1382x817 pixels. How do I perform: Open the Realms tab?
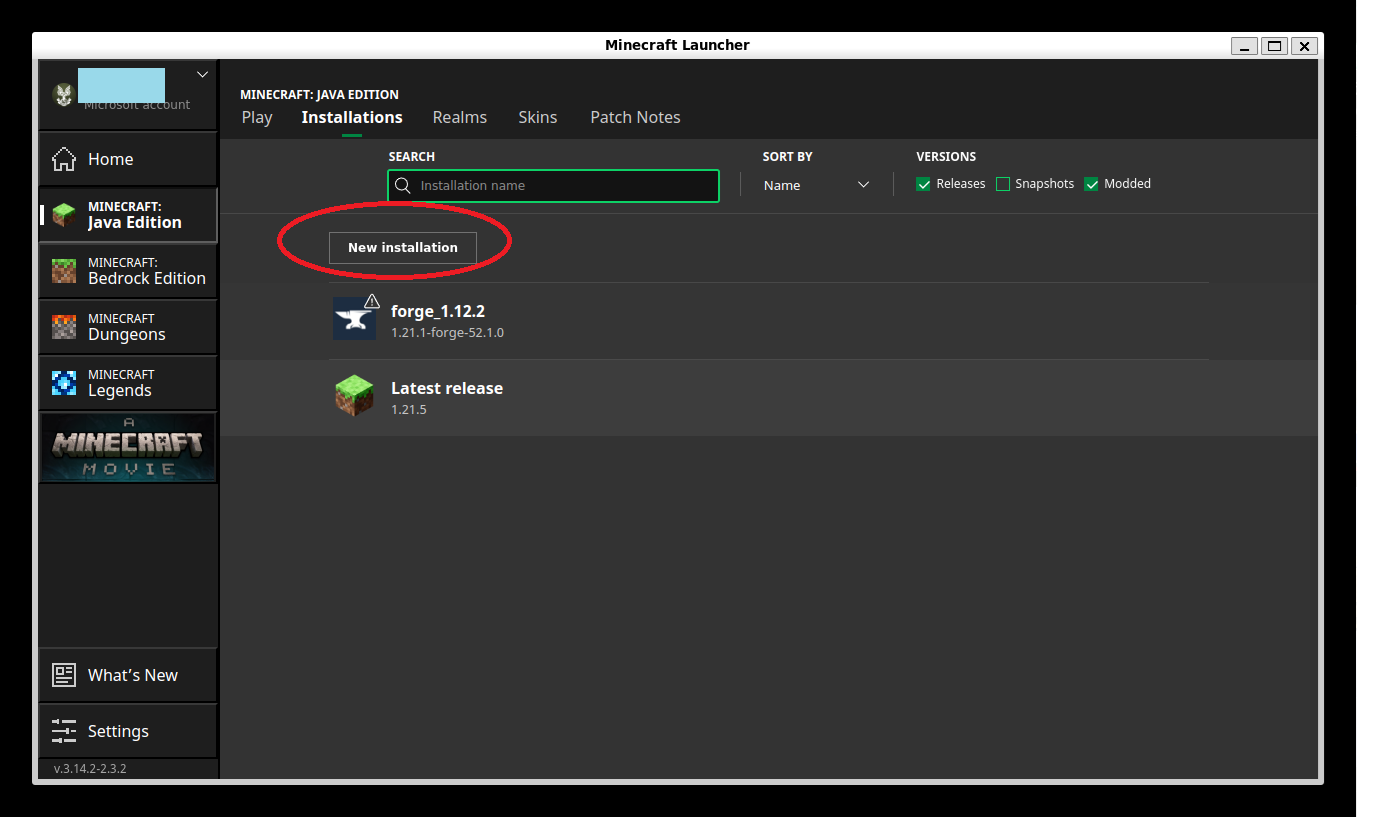(x=460, y=117)
